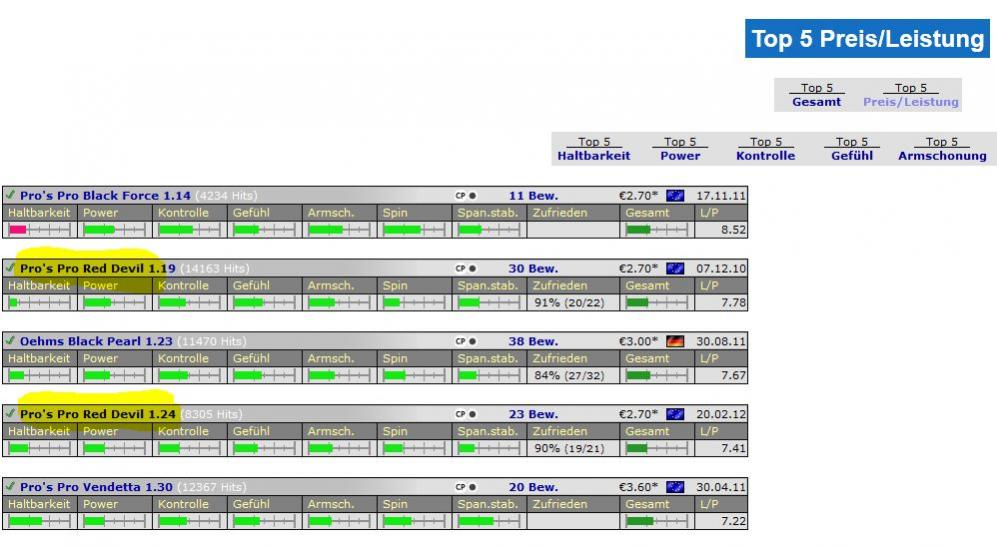
Task: Click the EU flag icon for Red Devil 1.24
Action: tap(675, 414)
